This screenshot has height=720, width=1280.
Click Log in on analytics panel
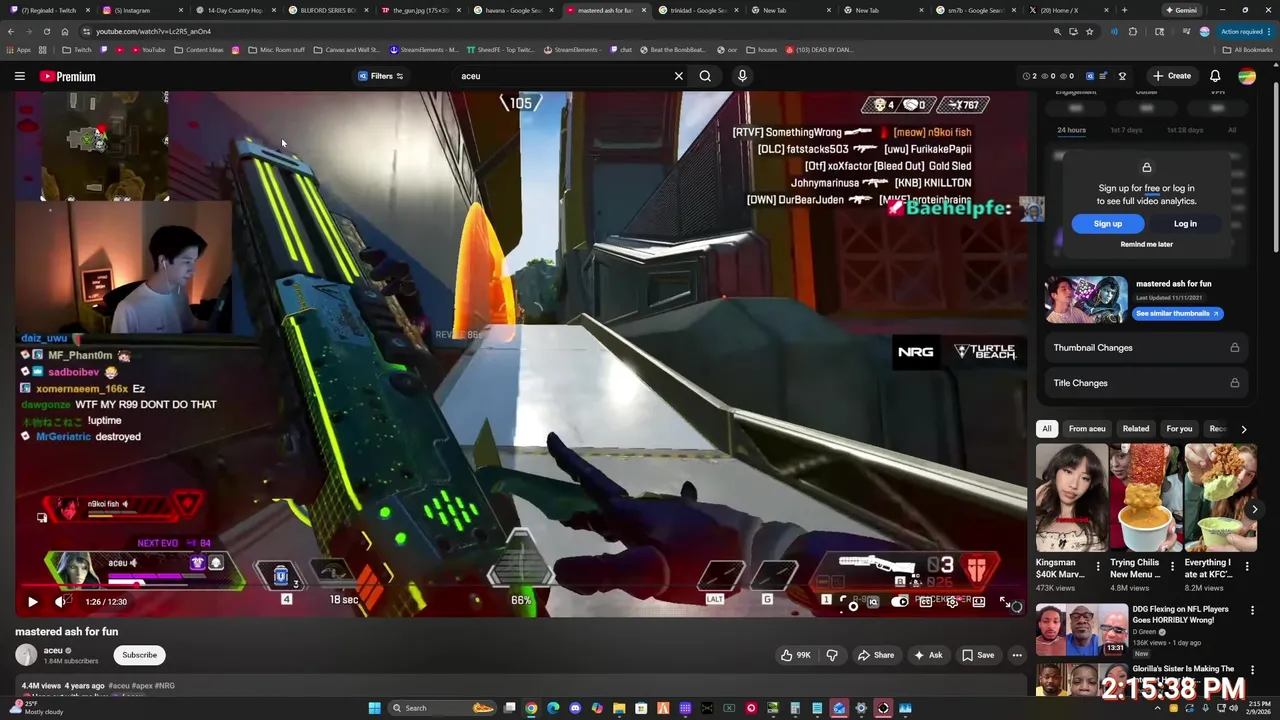click(x=1185, y=224)
